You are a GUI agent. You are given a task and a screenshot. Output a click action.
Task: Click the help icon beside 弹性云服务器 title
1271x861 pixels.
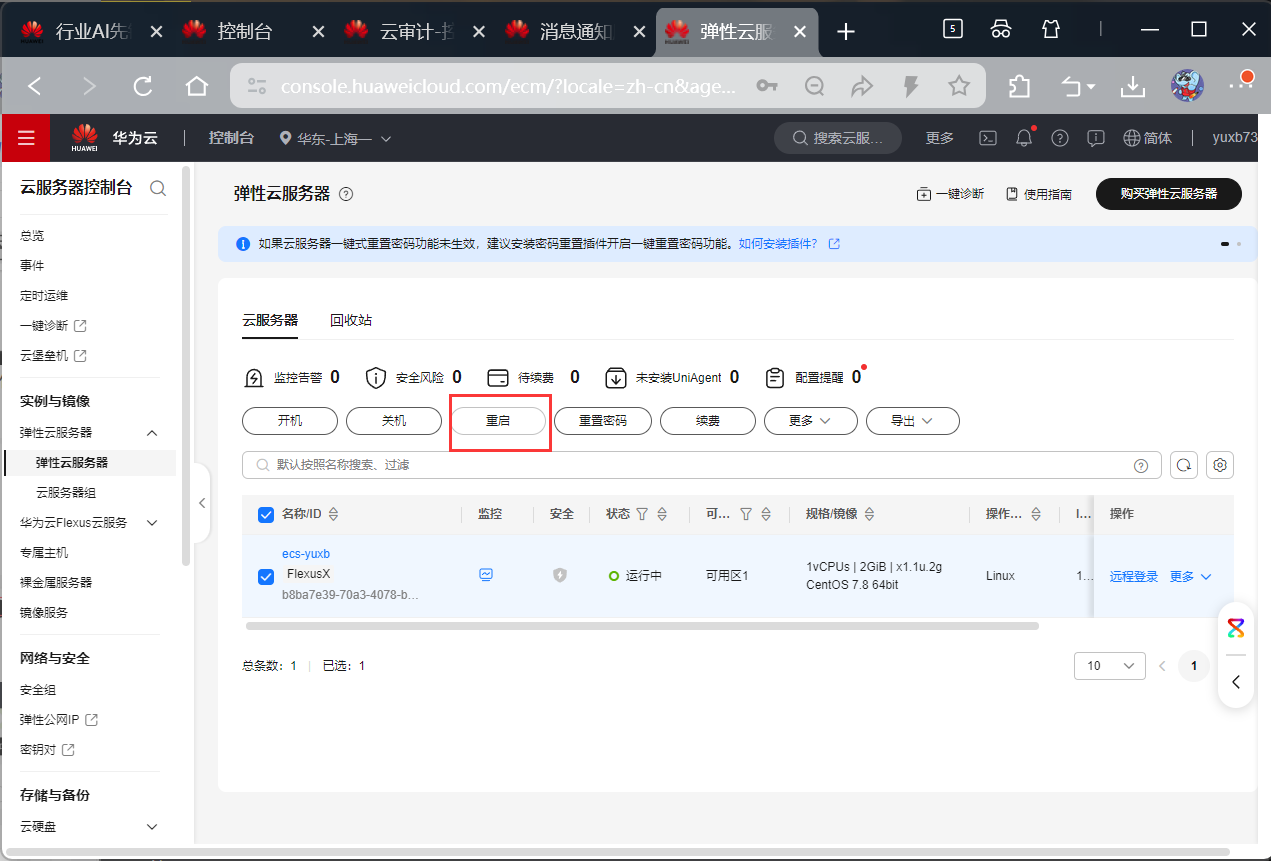pyautogui.click(x=346, y=194)
